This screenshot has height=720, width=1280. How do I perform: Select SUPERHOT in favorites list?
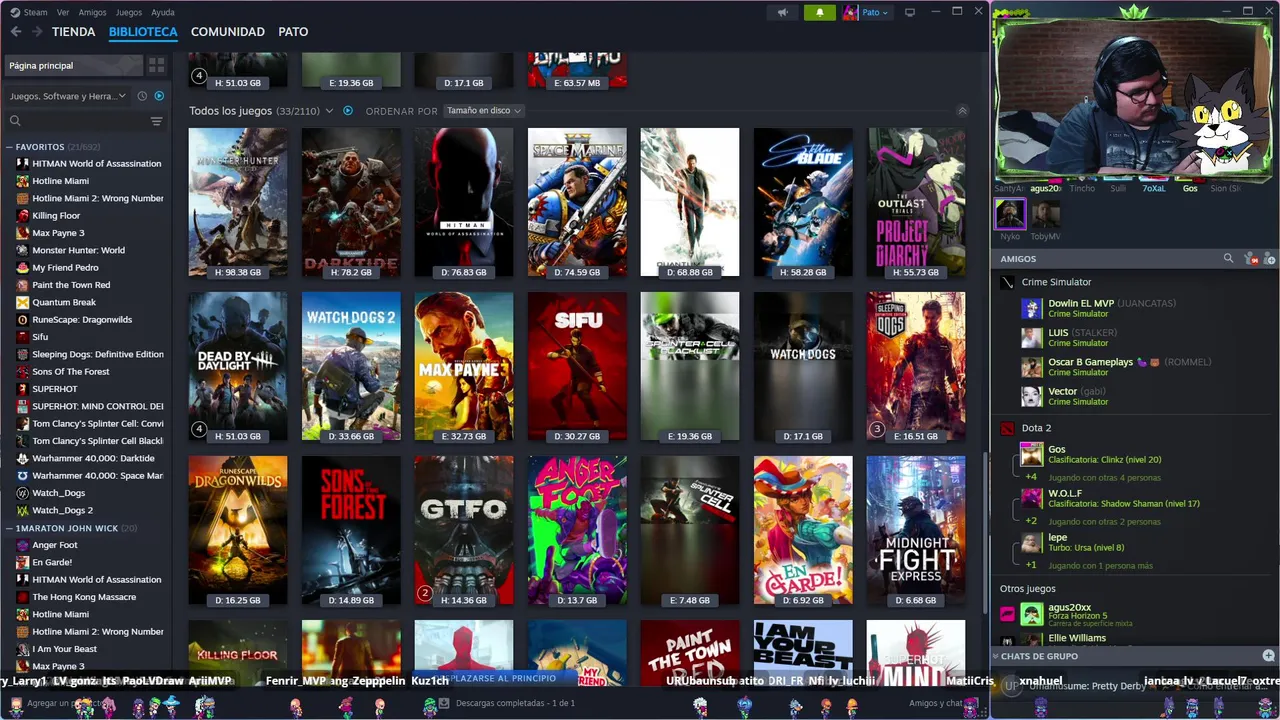pyautogui.click(x=88, y=389)
